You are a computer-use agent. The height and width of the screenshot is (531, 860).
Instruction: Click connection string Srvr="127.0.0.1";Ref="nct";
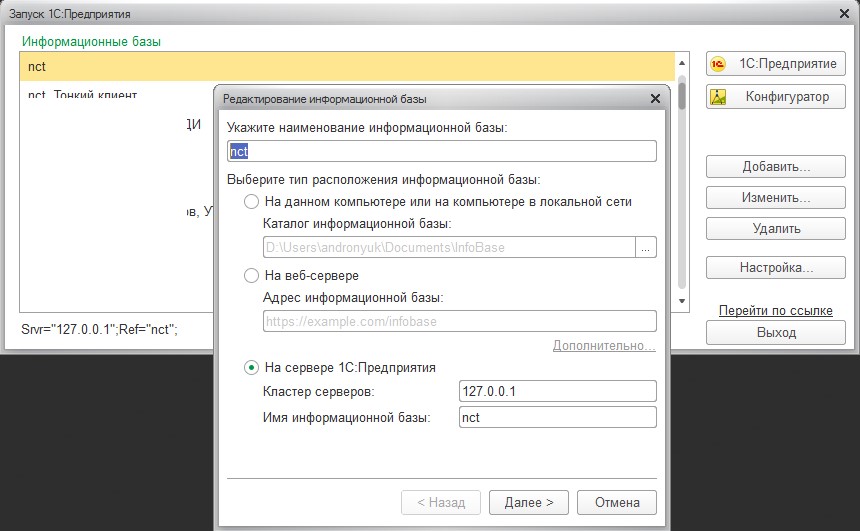click(99, 329)
